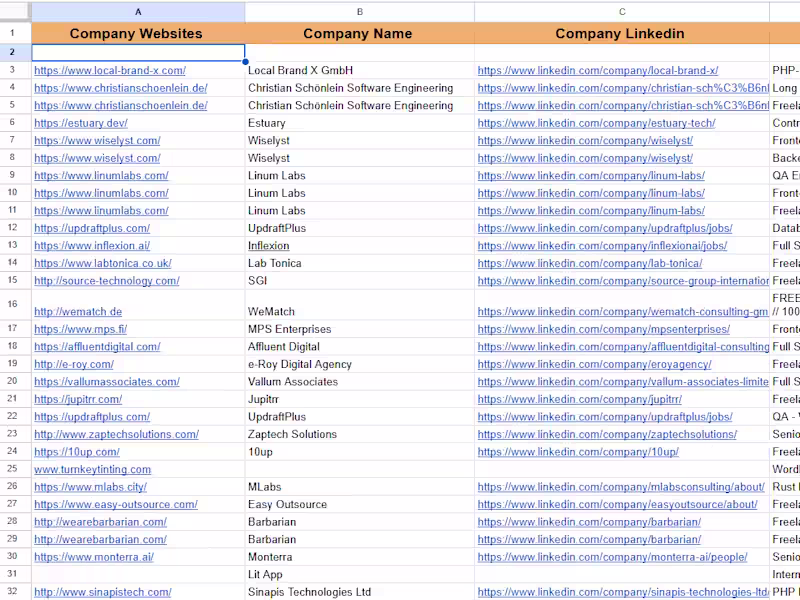Screen dimensions: 800x600
Task: Select the Lit App cell
Action: [x=360, y=574]
